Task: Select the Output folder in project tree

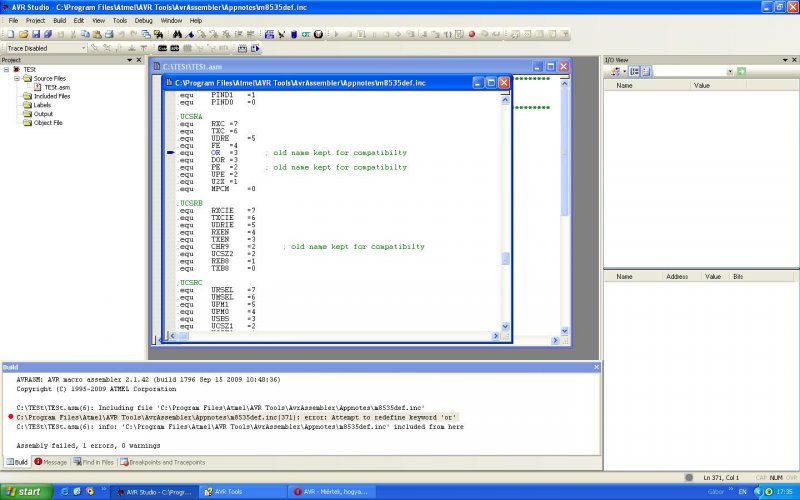Action: (43, 114)
